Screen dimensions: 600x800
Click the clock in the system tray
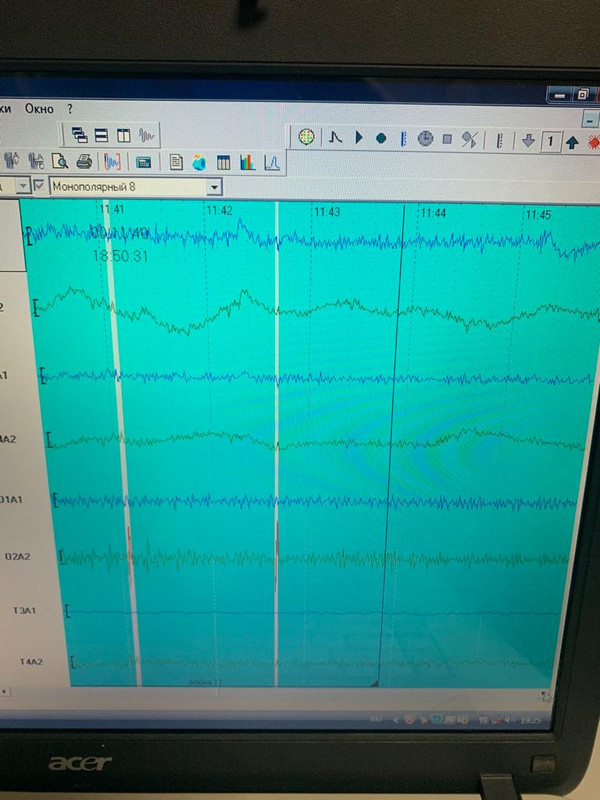click(x=531, y=720)
